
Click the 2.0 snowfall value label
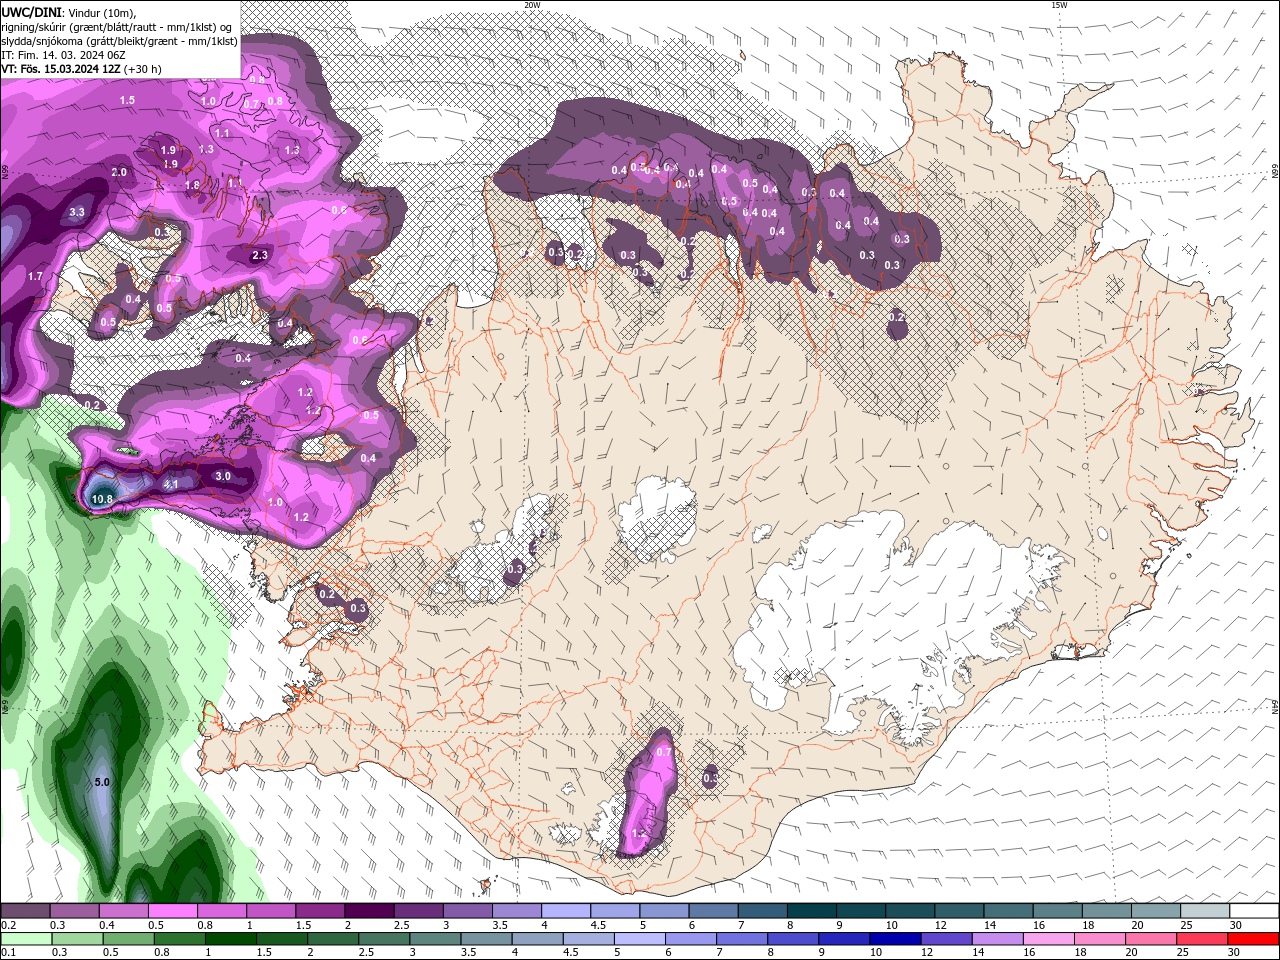pos(119,172)
